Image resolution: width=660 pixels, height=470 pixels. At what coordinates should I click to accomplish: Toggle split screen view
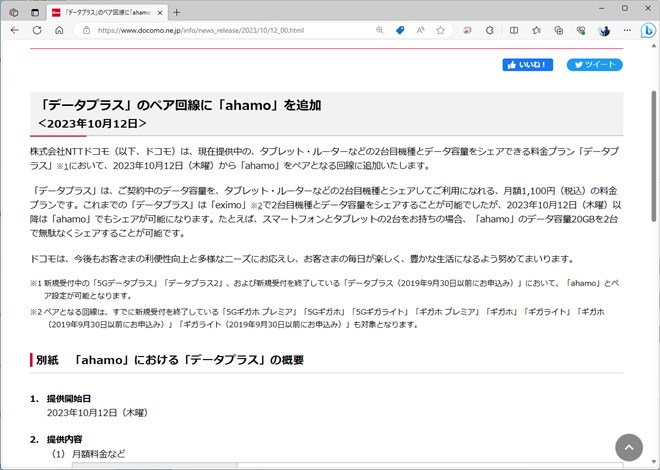(514, 30)
